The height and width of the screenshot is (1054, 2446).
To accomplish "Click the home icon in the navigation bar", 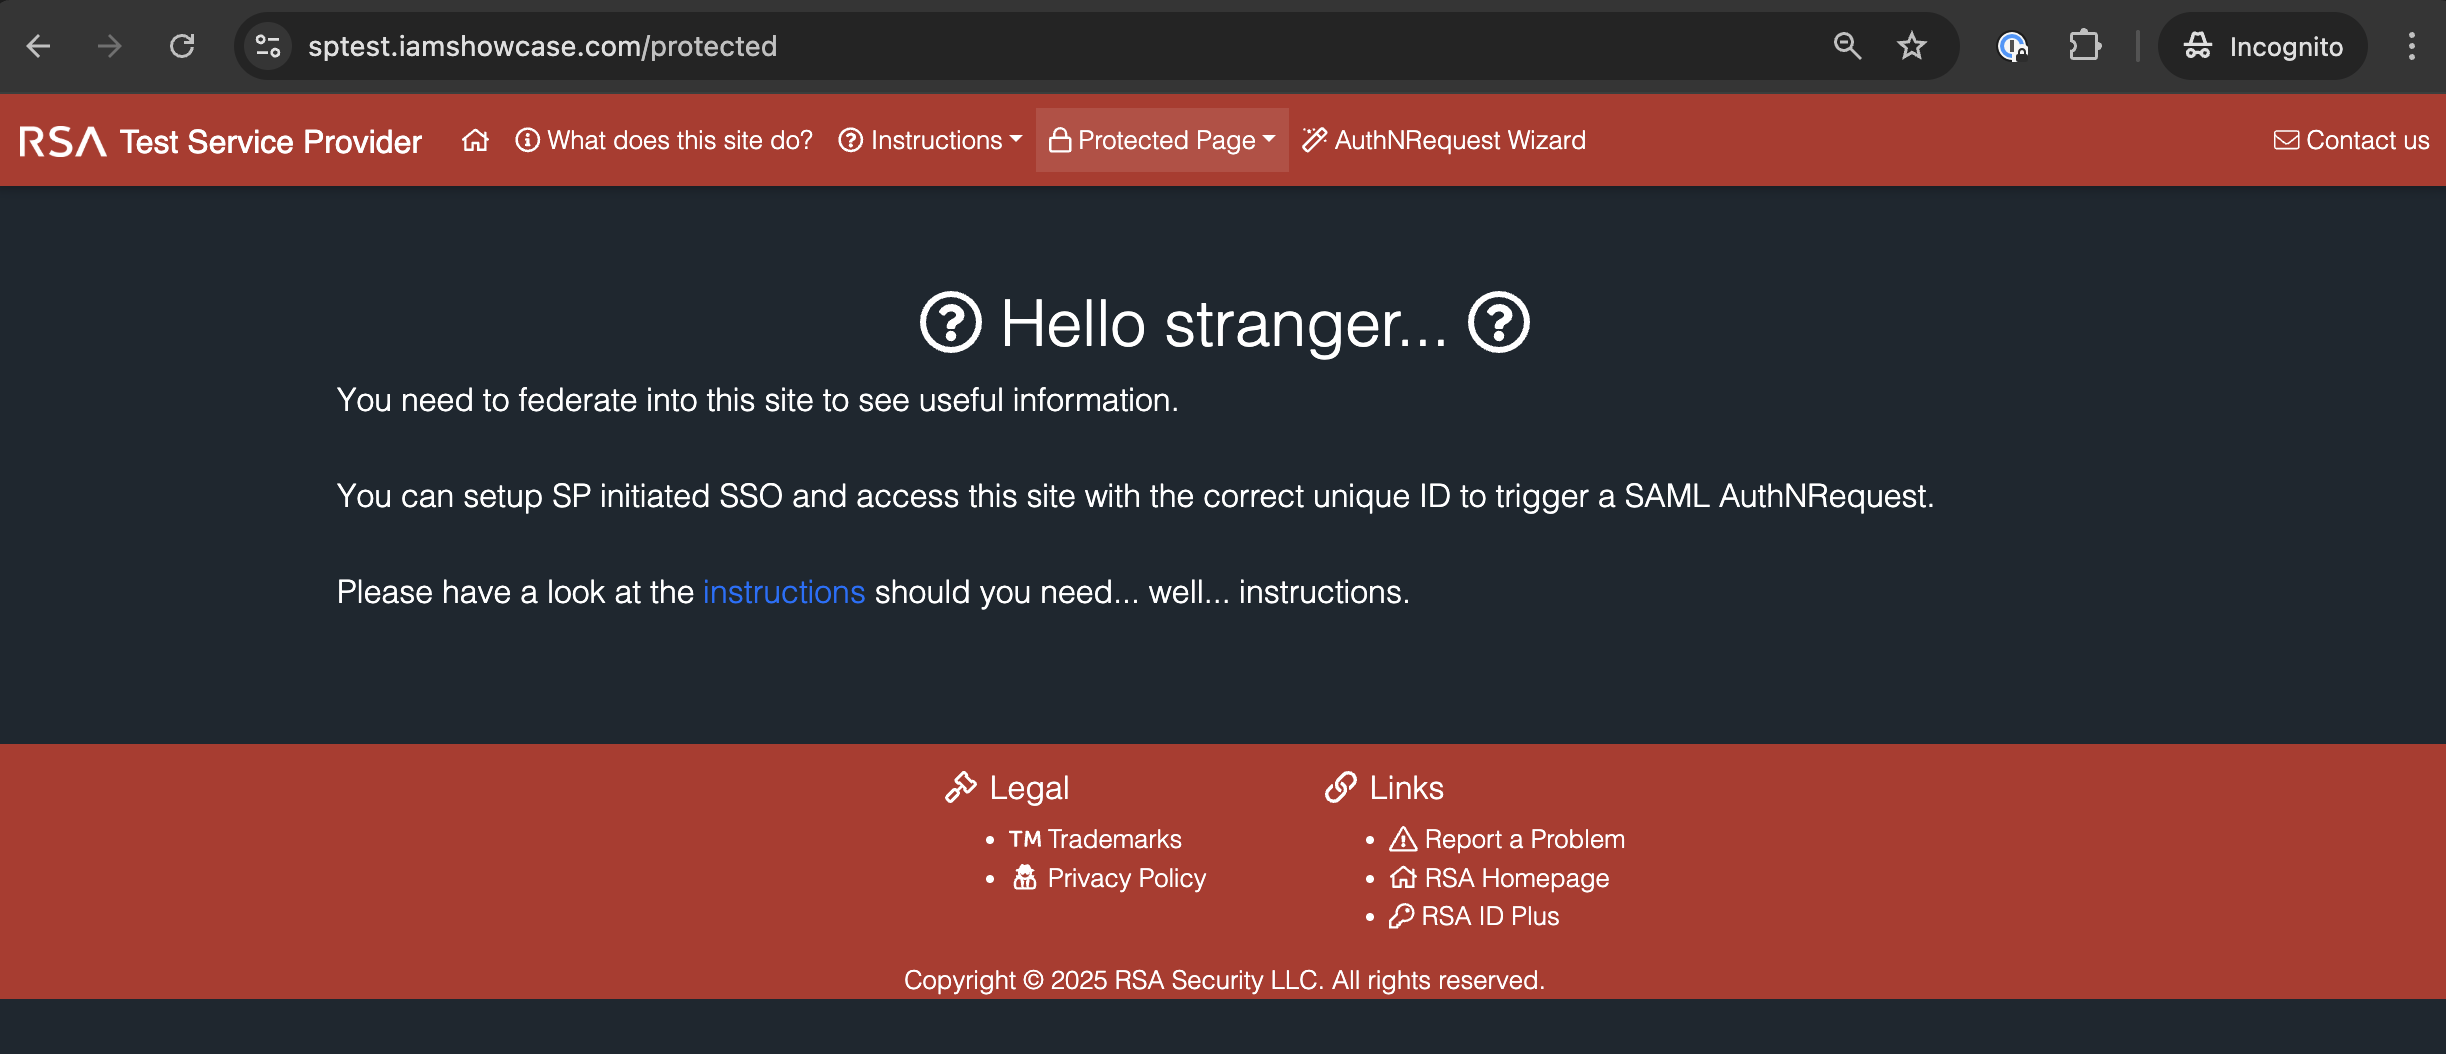I will [476, 140].
